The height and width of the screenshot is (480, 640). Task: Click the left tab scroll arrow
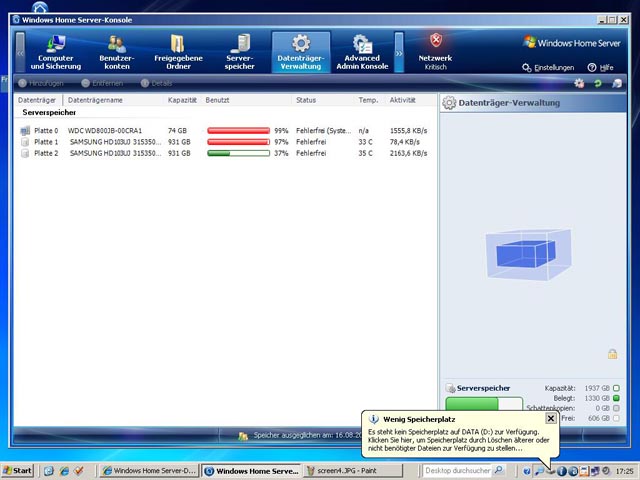tap(20, 53)
